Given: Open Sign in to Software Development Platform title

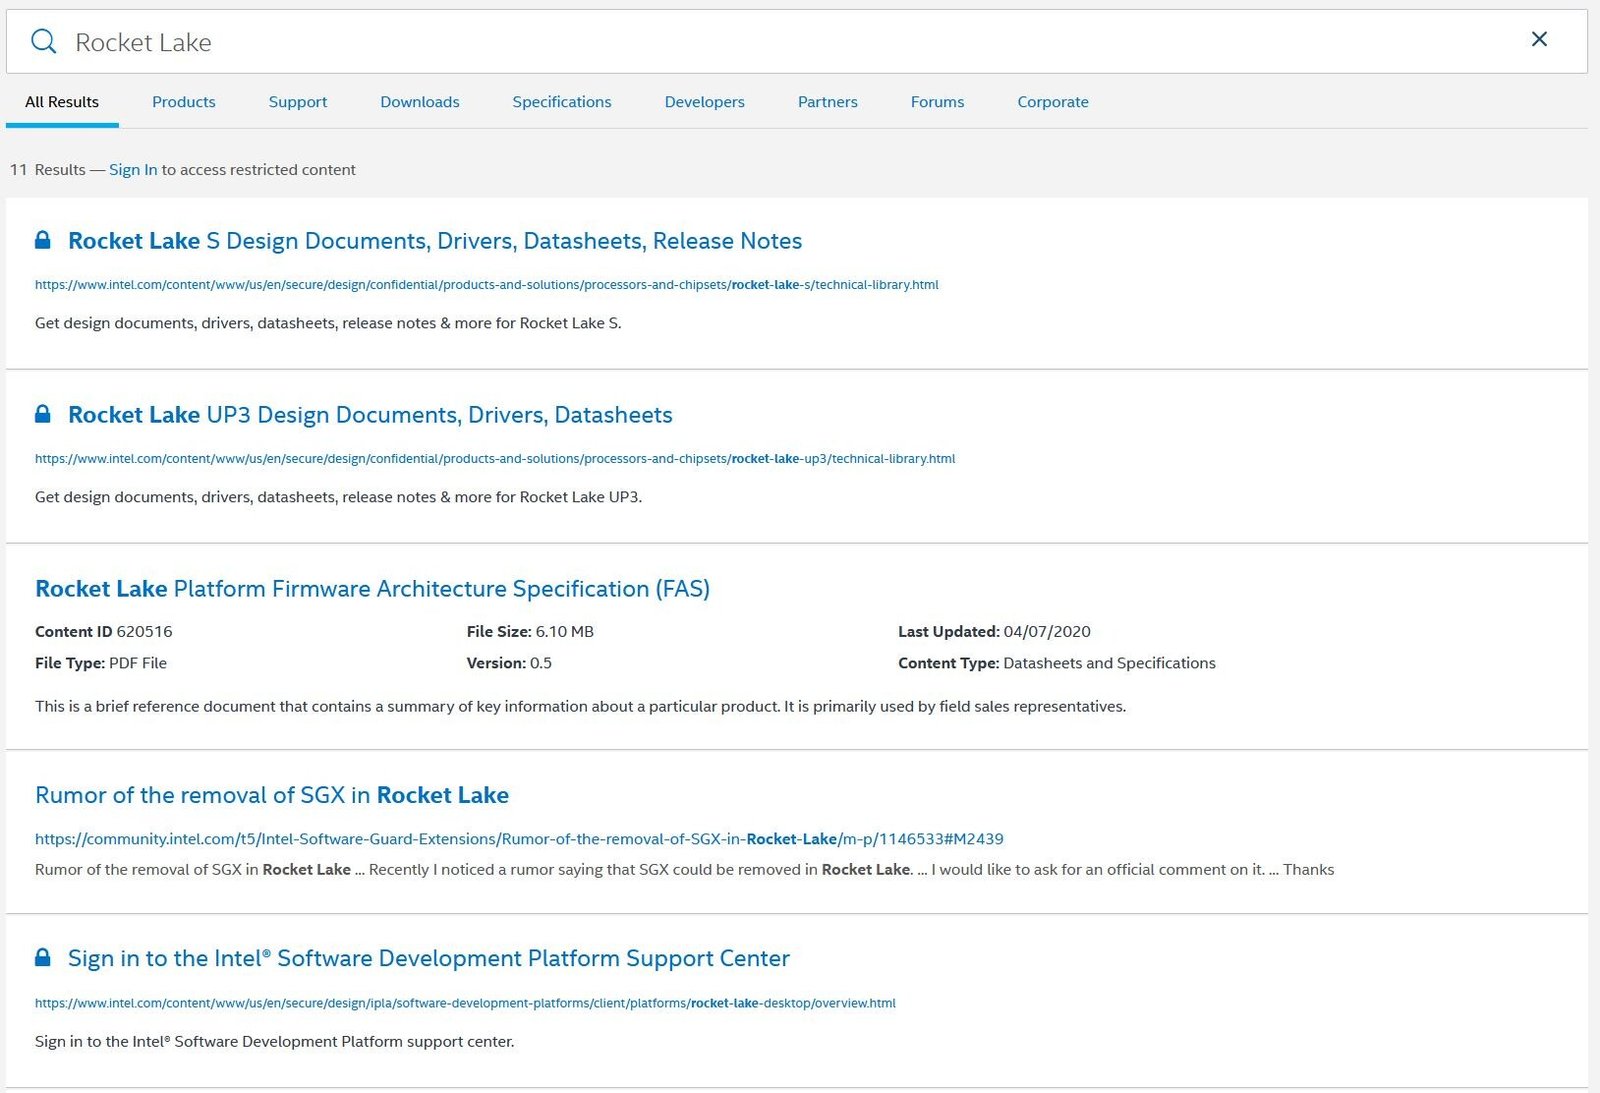Looking at the screenshot, I should 429,958.
